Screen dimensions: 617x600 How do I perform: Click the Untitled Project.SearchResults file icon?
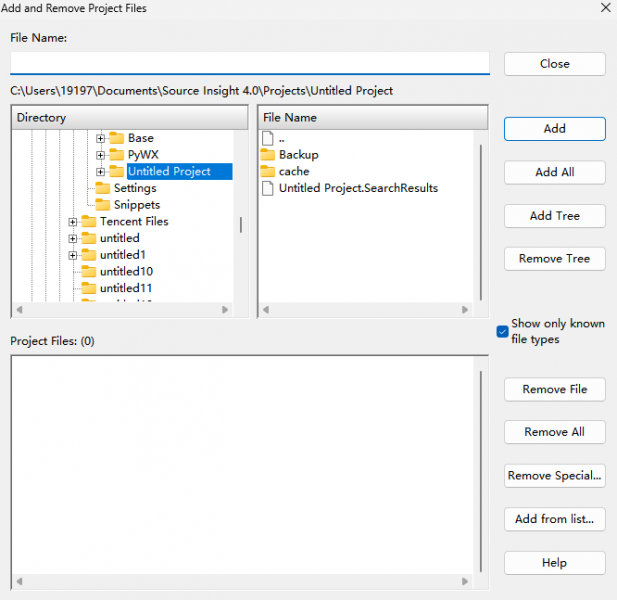[268, 188]
